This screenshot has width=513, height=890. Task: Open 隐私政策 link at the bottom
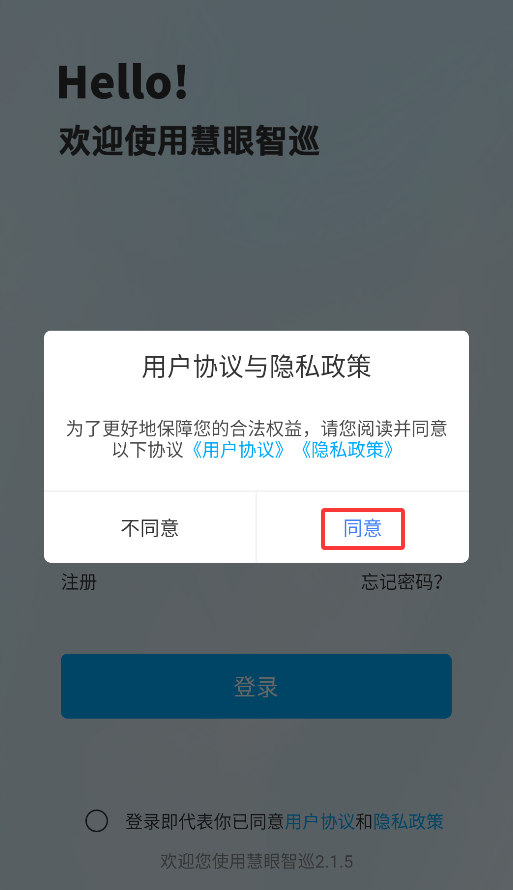(408, 821)
